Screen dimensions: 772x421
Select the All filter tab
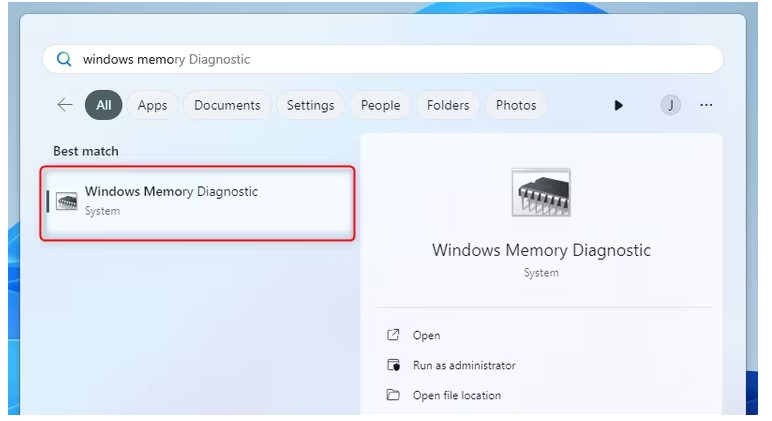tap(103, 105)
